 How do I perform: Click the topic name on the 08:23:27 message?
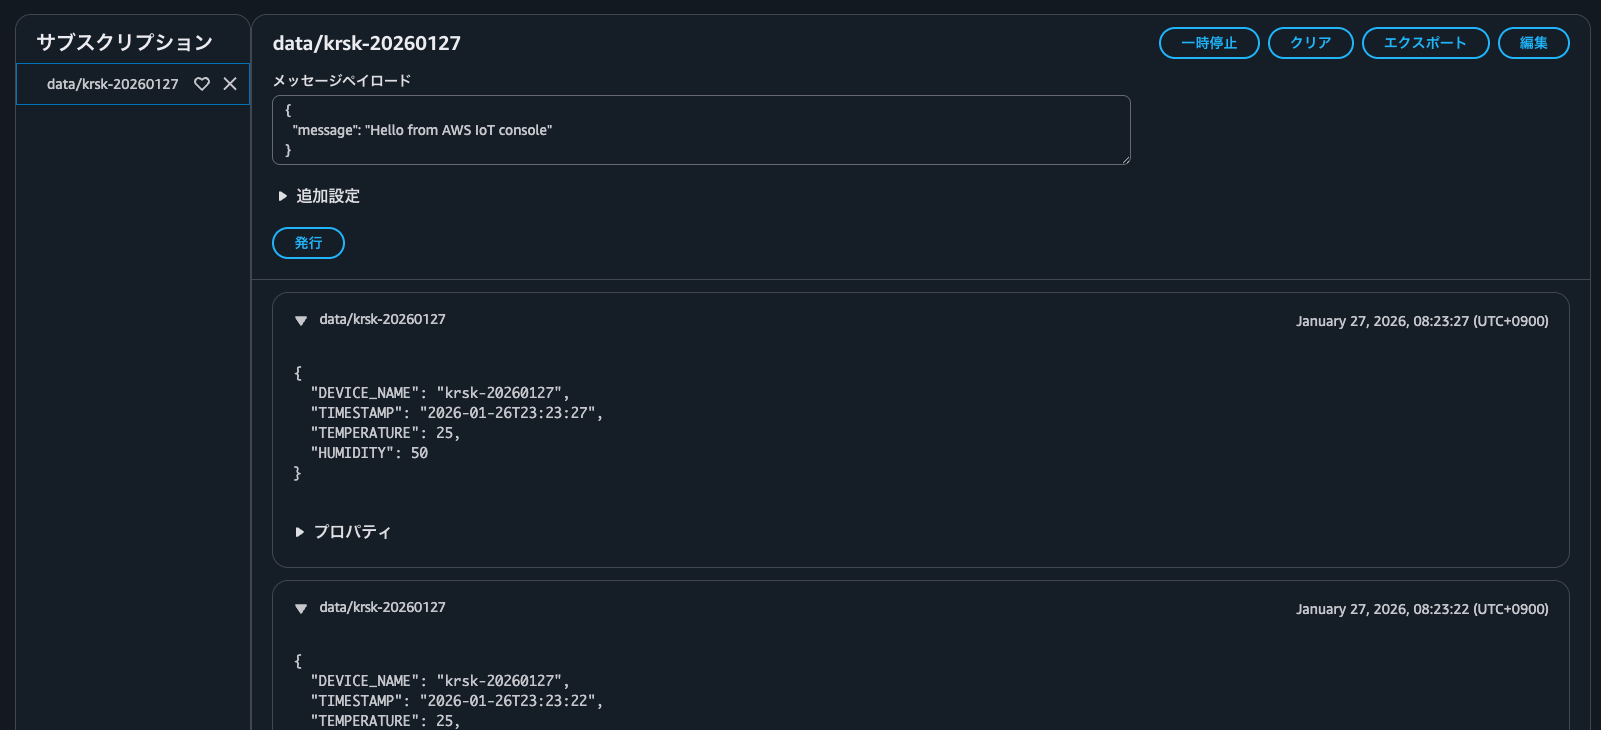click(382, 320)
